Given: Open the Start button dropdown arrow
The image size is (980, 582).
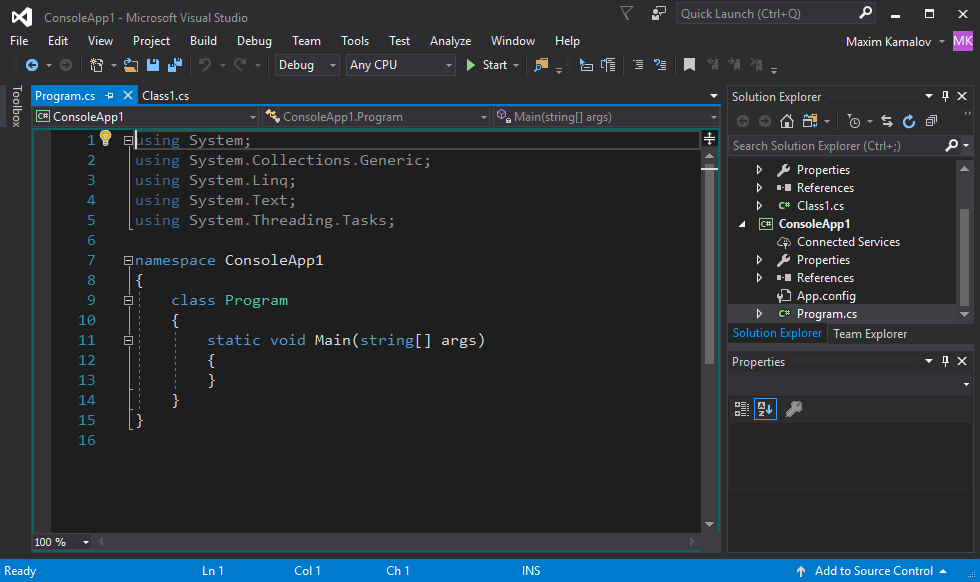Looking at the screenshot, I should point(516,66).
